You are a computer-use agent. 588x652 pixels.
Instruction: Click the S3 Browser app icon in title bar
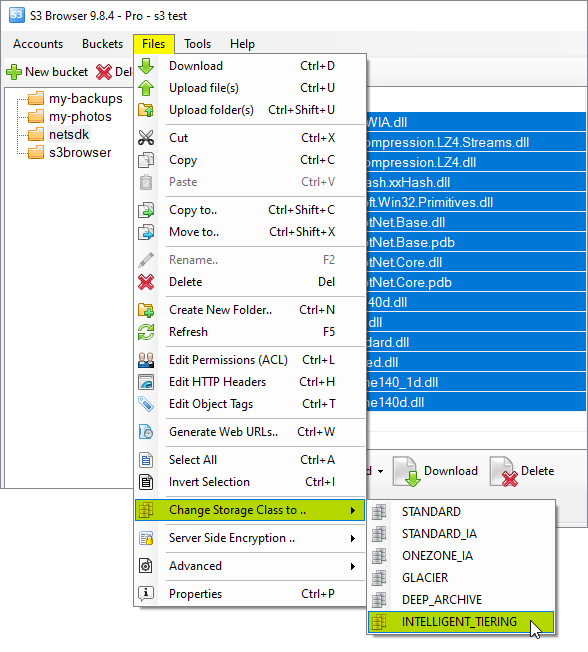17,15
